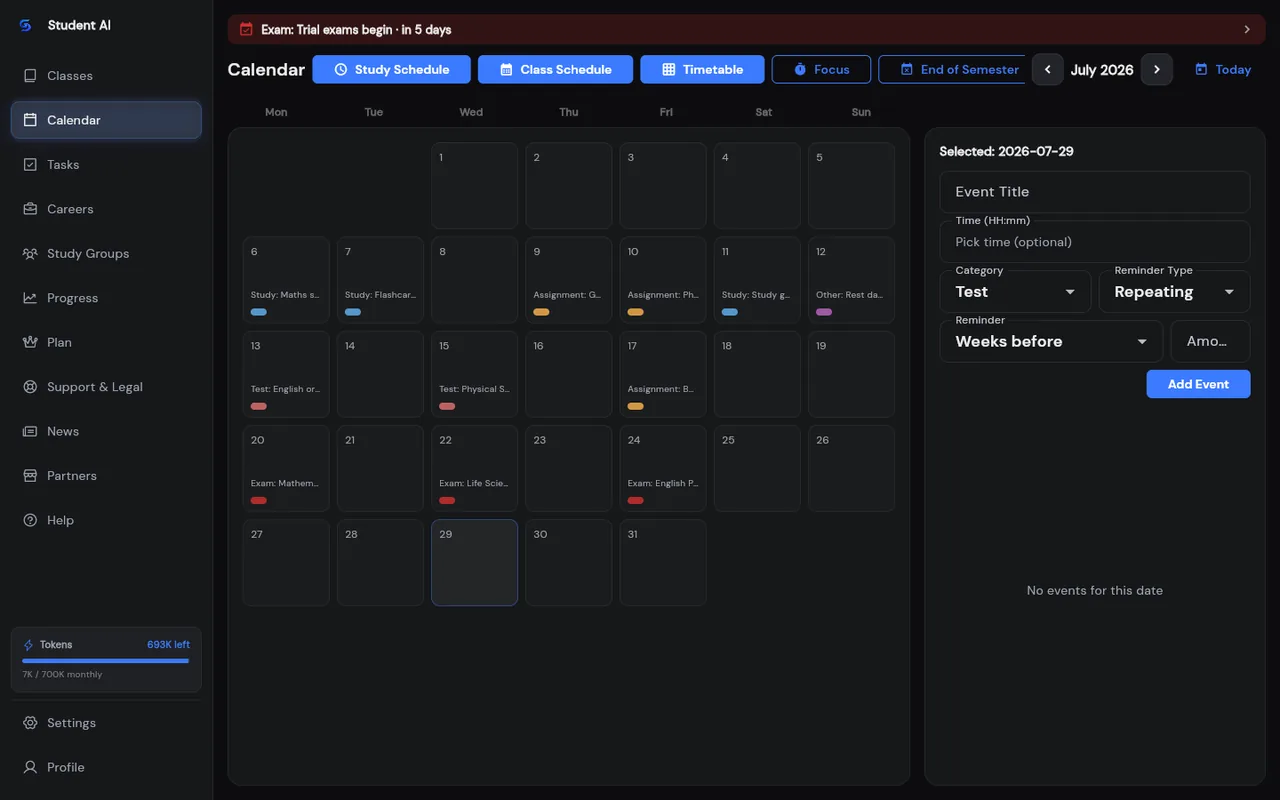Click the Add Event button
Screen dimensions: 1280x800
1198,384
